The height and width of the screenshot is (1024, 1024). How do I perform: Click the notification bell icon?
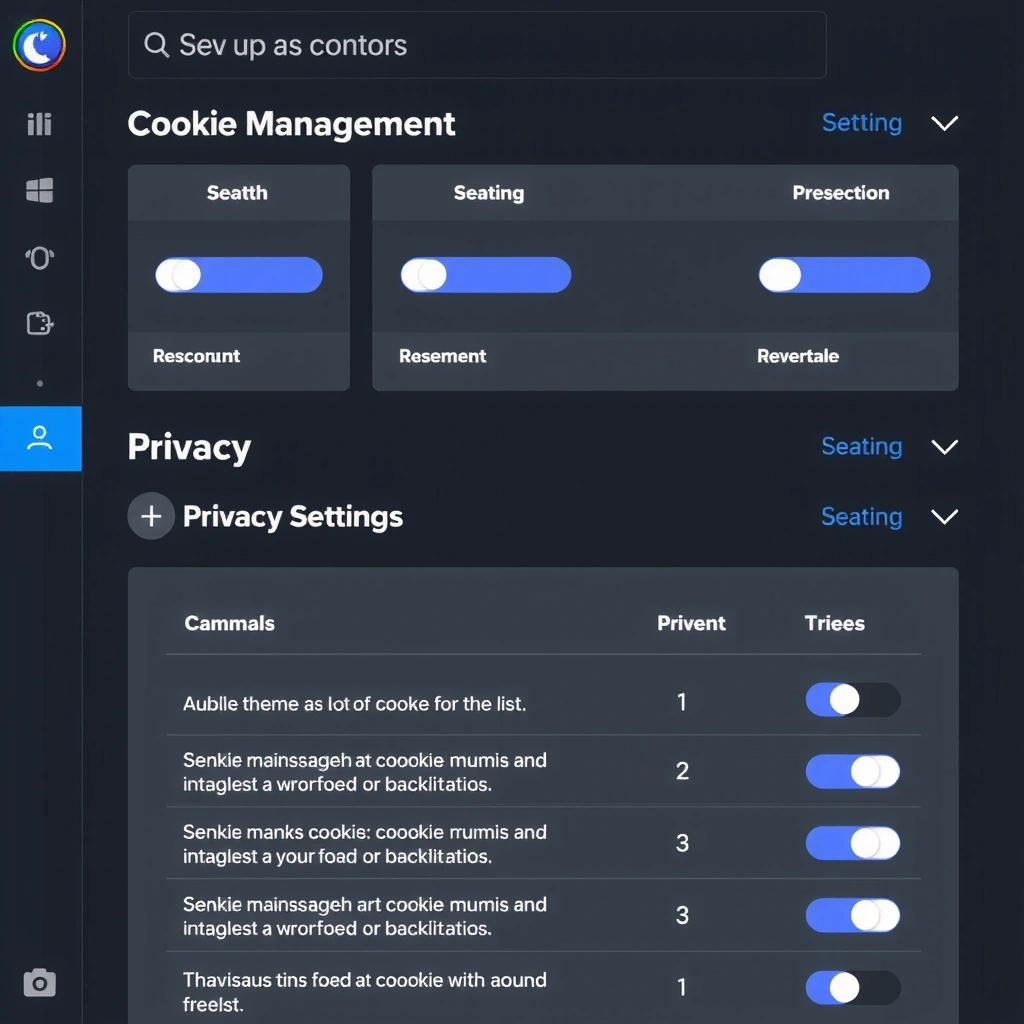(x=38, y=258)
